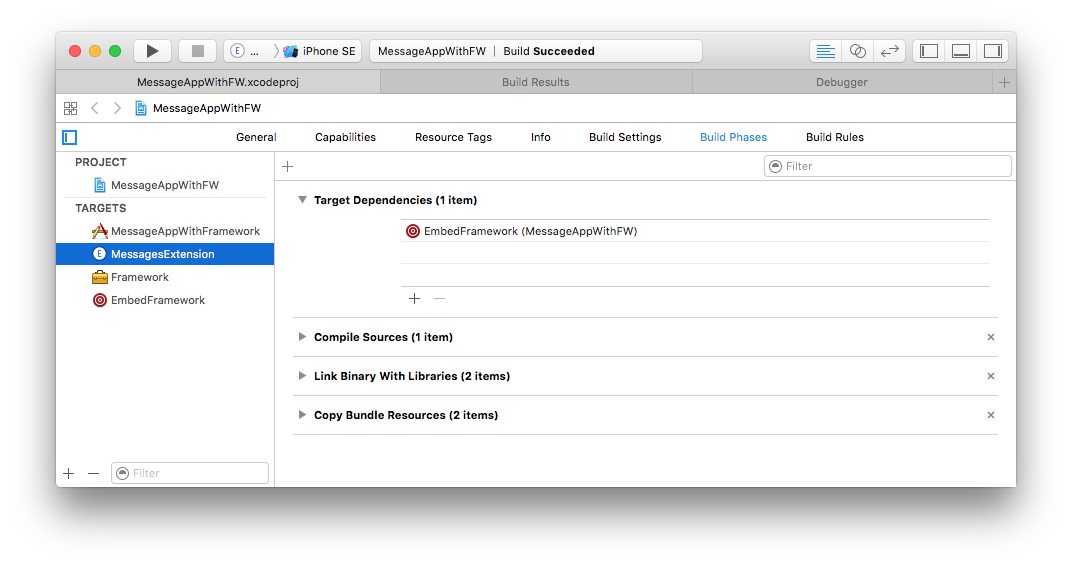Expand Link Binary With Libraries
The width and height of the screenshot is (1072, 567).
(302, 376)
